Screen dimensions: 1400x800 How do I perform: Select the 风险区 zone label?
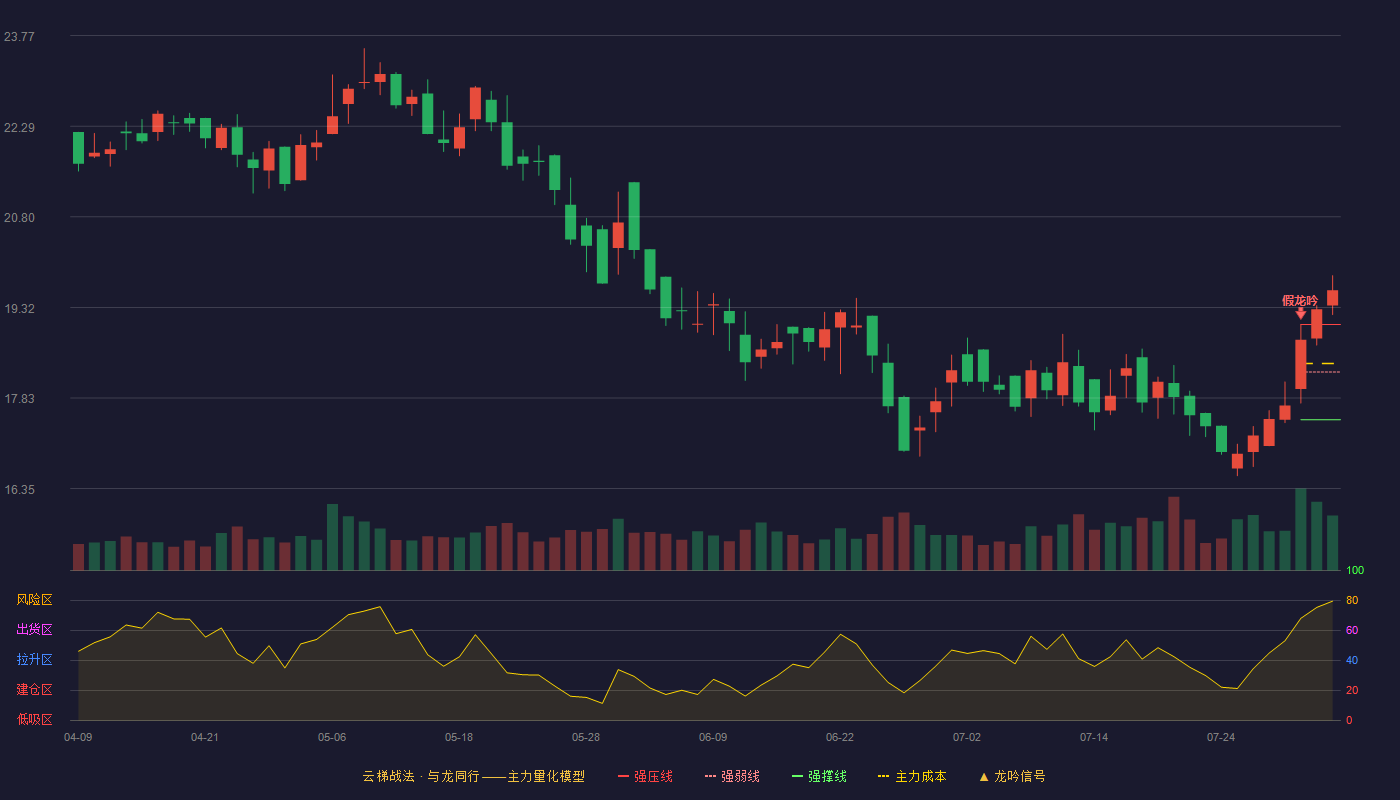pos(34,600)
